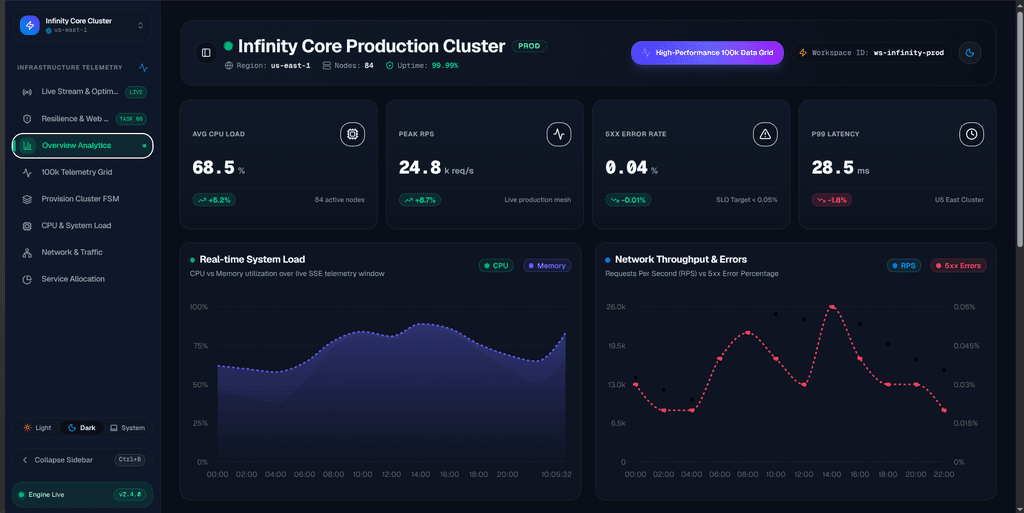Click the sidebar panel toggle icon in header
The height and width of the screenshot is (513, 1024).
coord(206,53)
